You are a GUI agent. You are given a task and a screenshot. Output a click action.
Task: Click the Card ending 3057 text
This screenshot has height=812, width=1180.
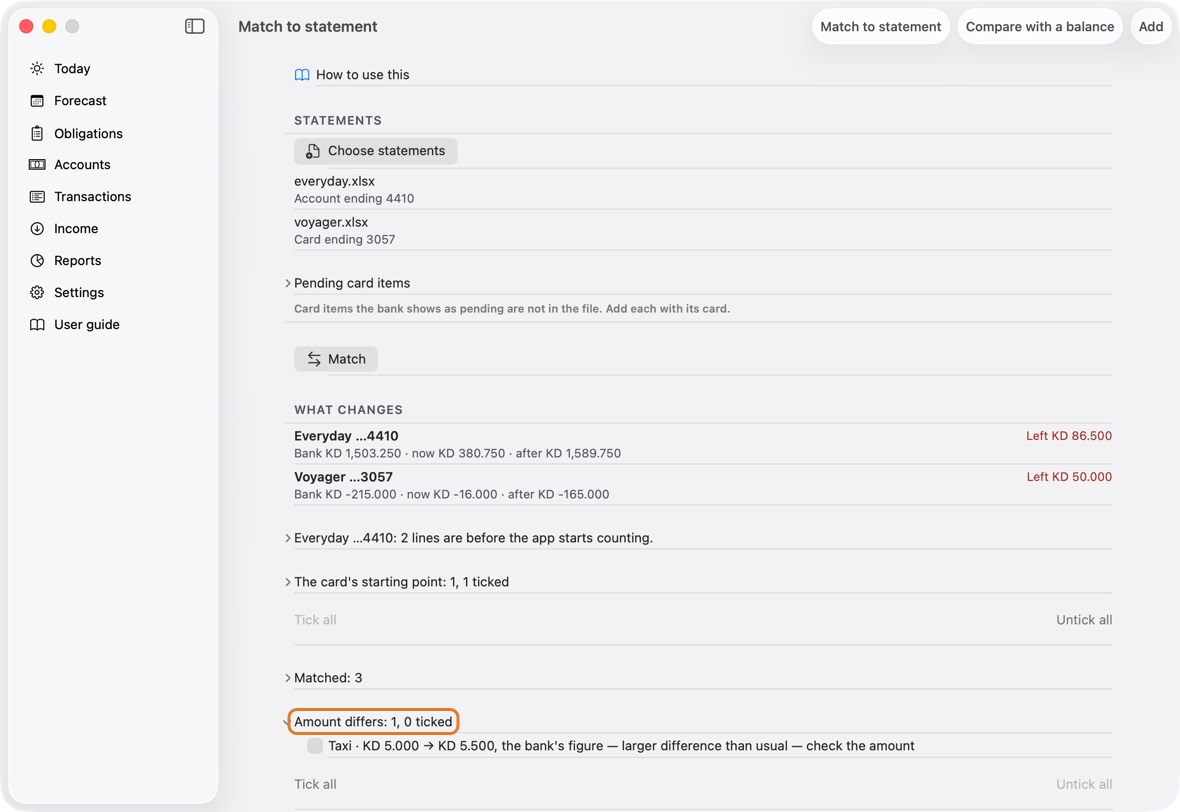(345, 239)
